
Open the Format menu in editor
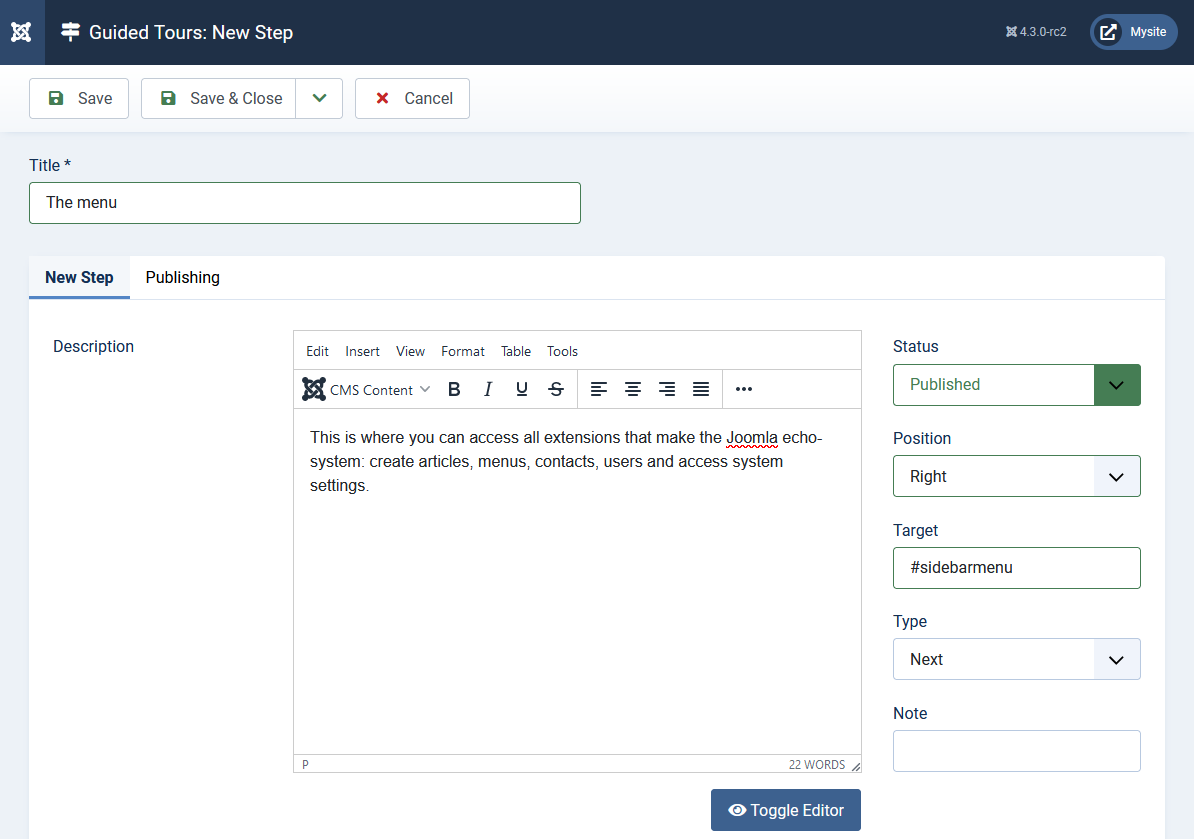[x=462, y=351]
